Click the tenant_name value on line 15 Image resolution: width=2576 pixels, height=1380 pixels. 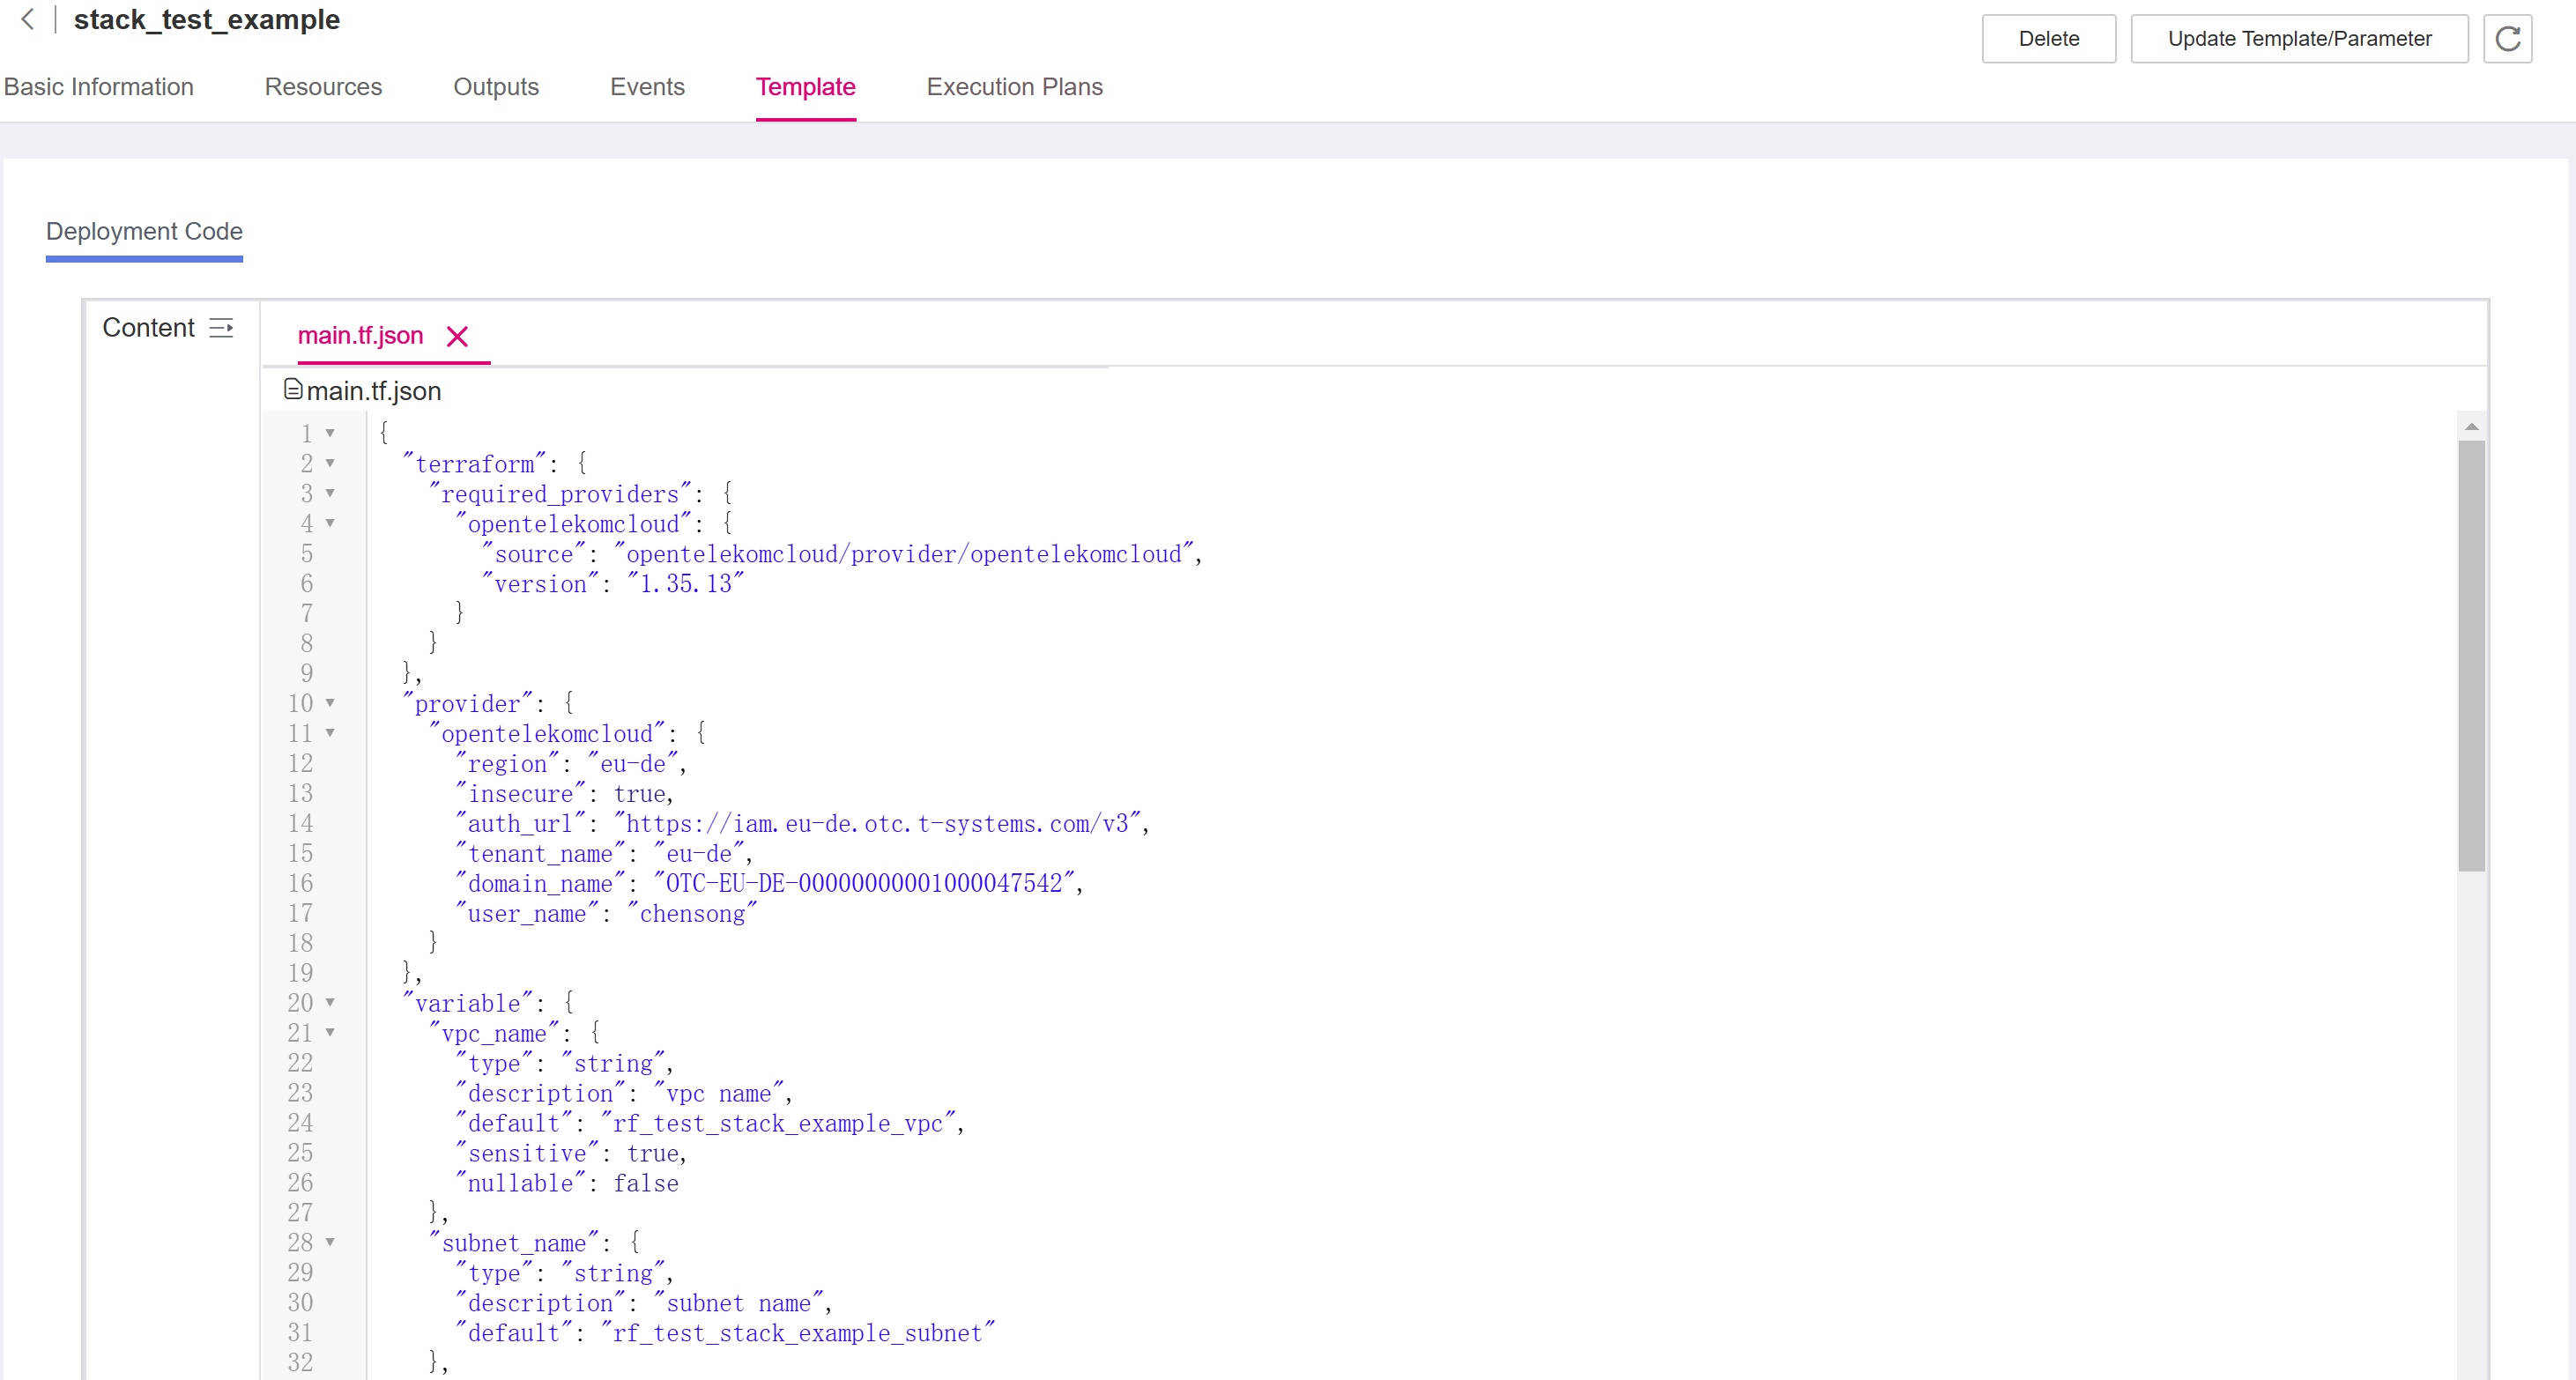[x=699, y=854]
